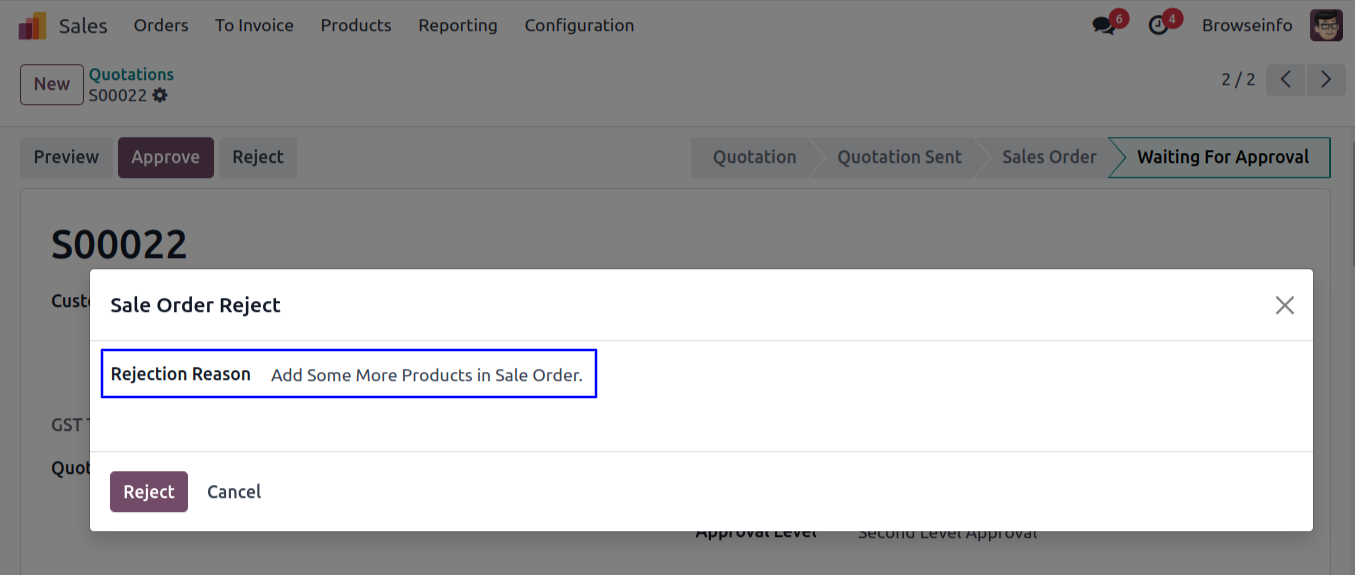The height and width of the screenshot is (575, 1355).
Task: Open the Orders menu
Action: (x=161, y=26)
